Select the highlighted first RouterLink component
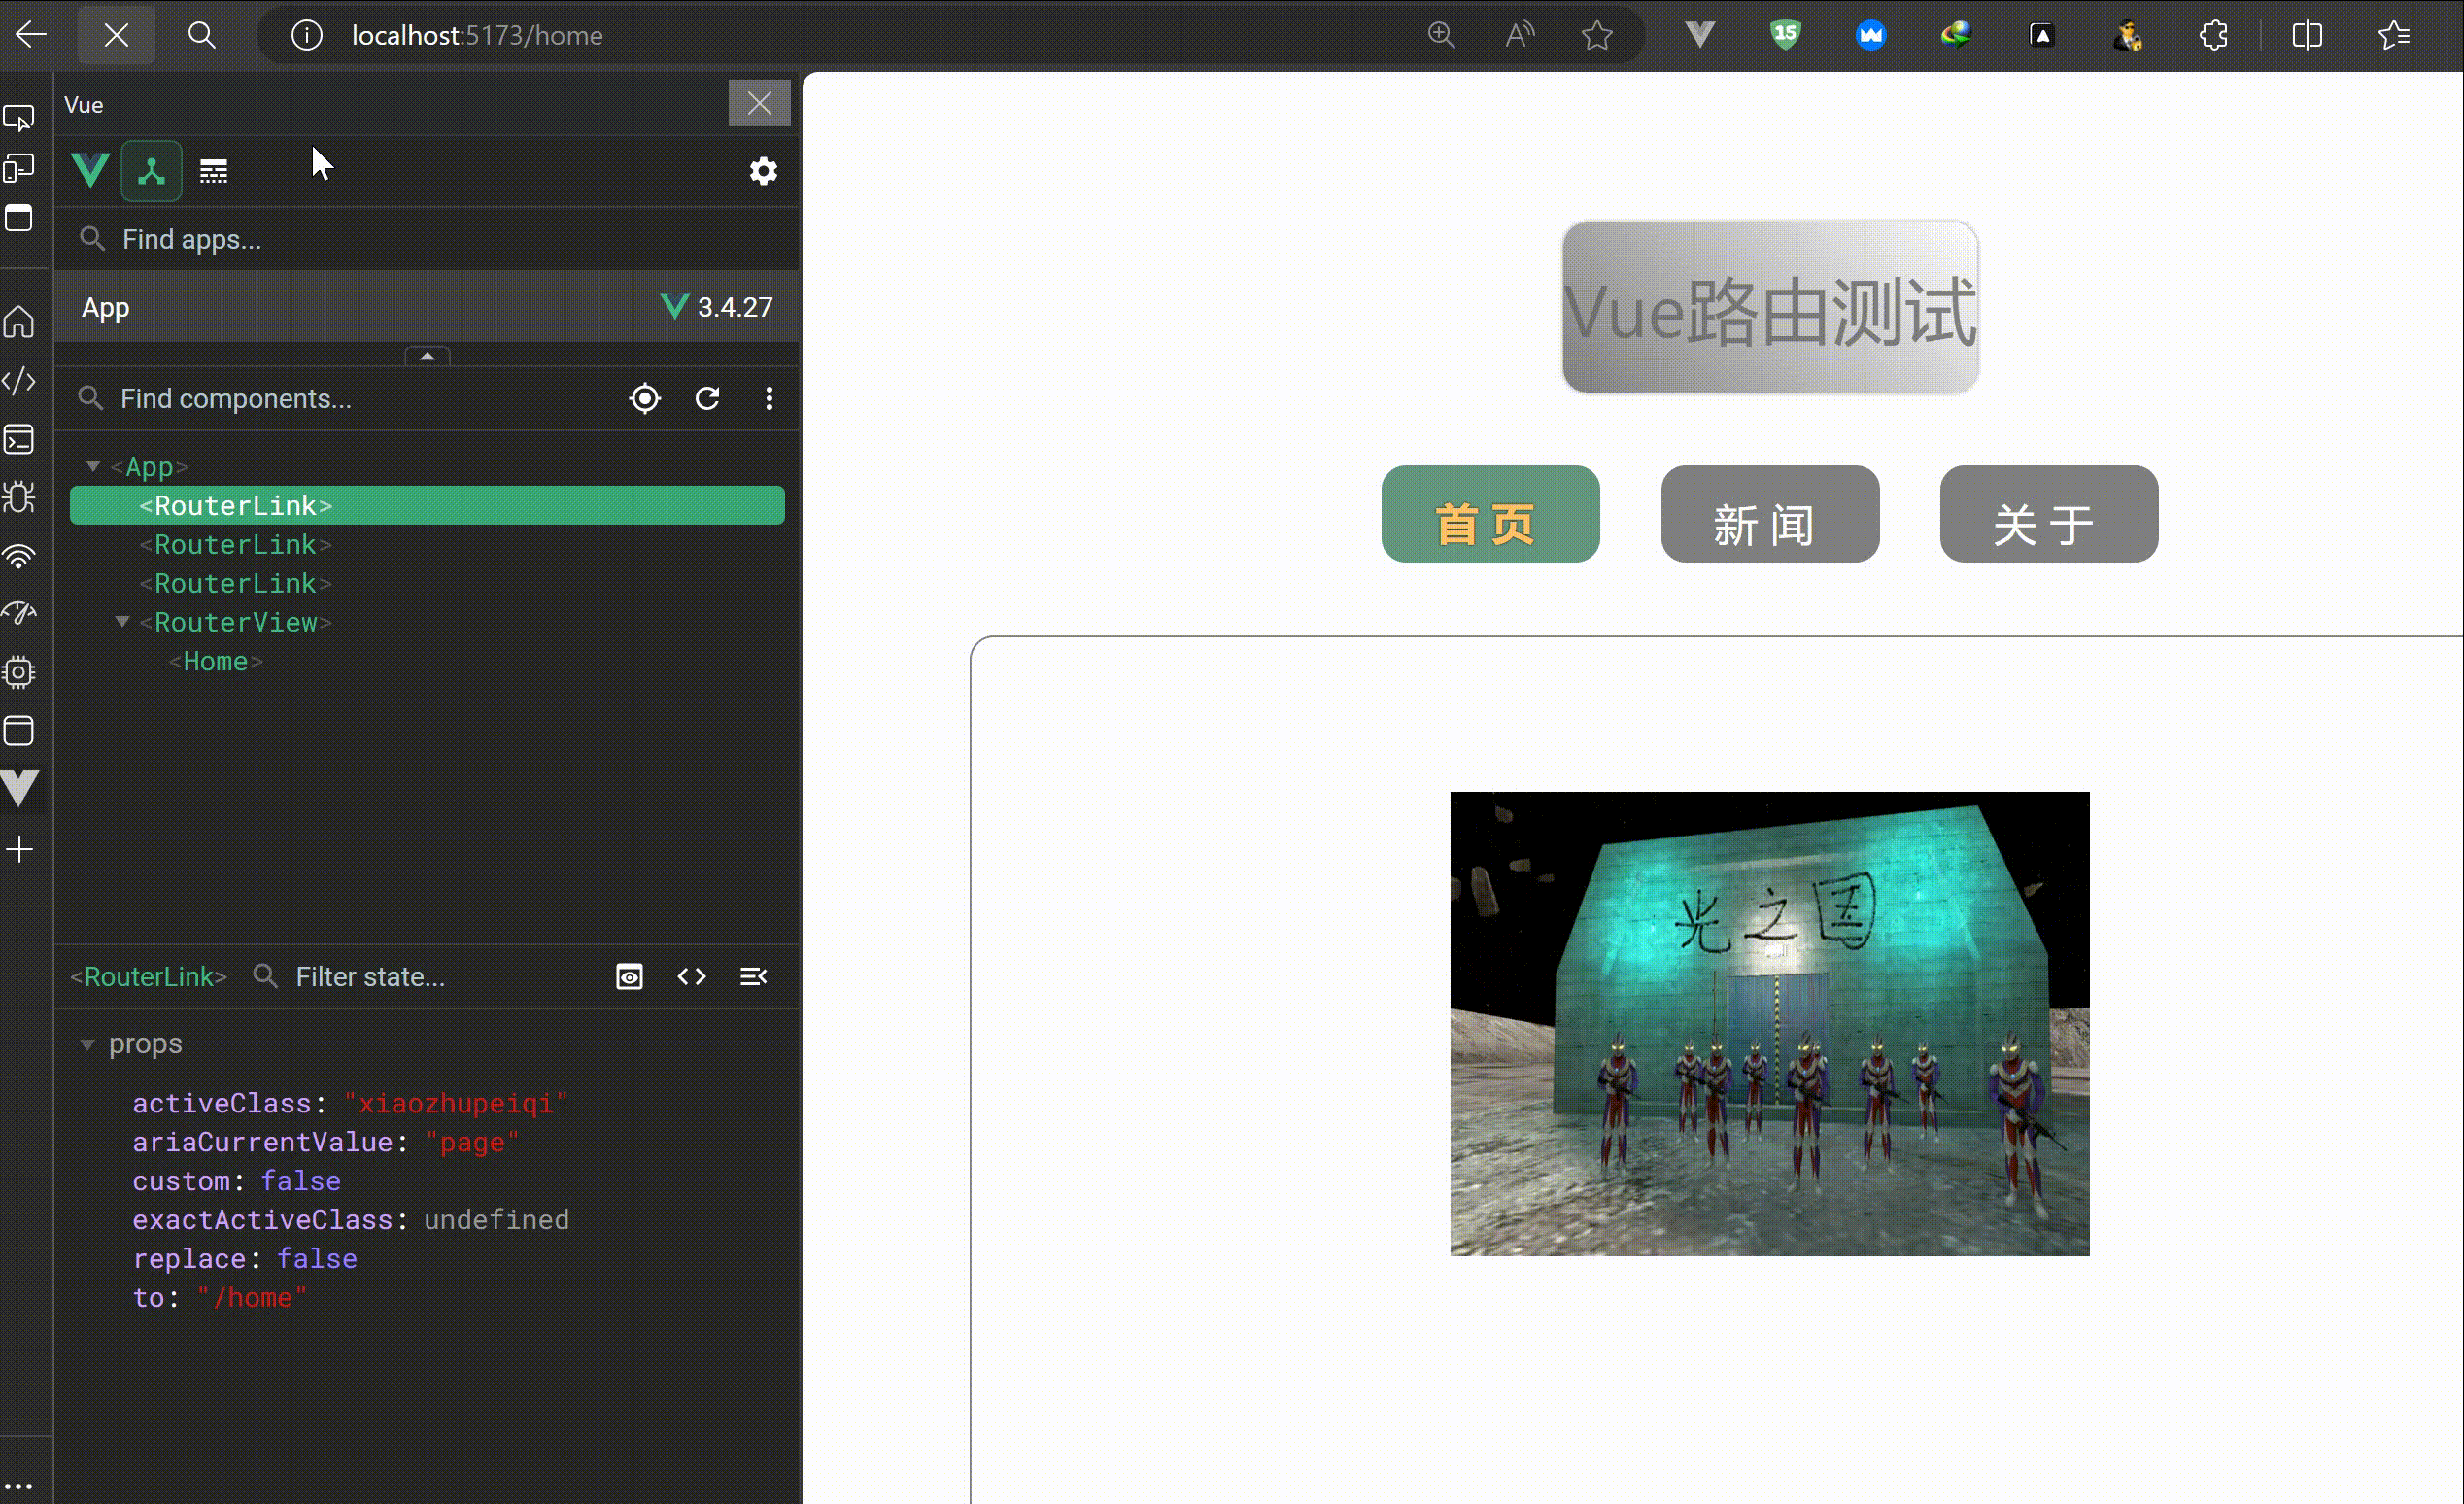2464x1504 pixels. pyautogui.click(x=427, y=505)
